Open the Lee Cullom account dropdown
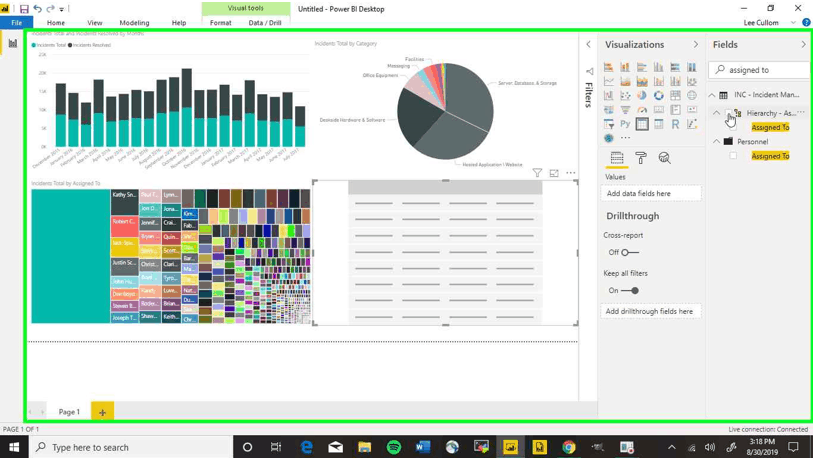This screenshot has height=460, width=815. [x=793, y=23]
